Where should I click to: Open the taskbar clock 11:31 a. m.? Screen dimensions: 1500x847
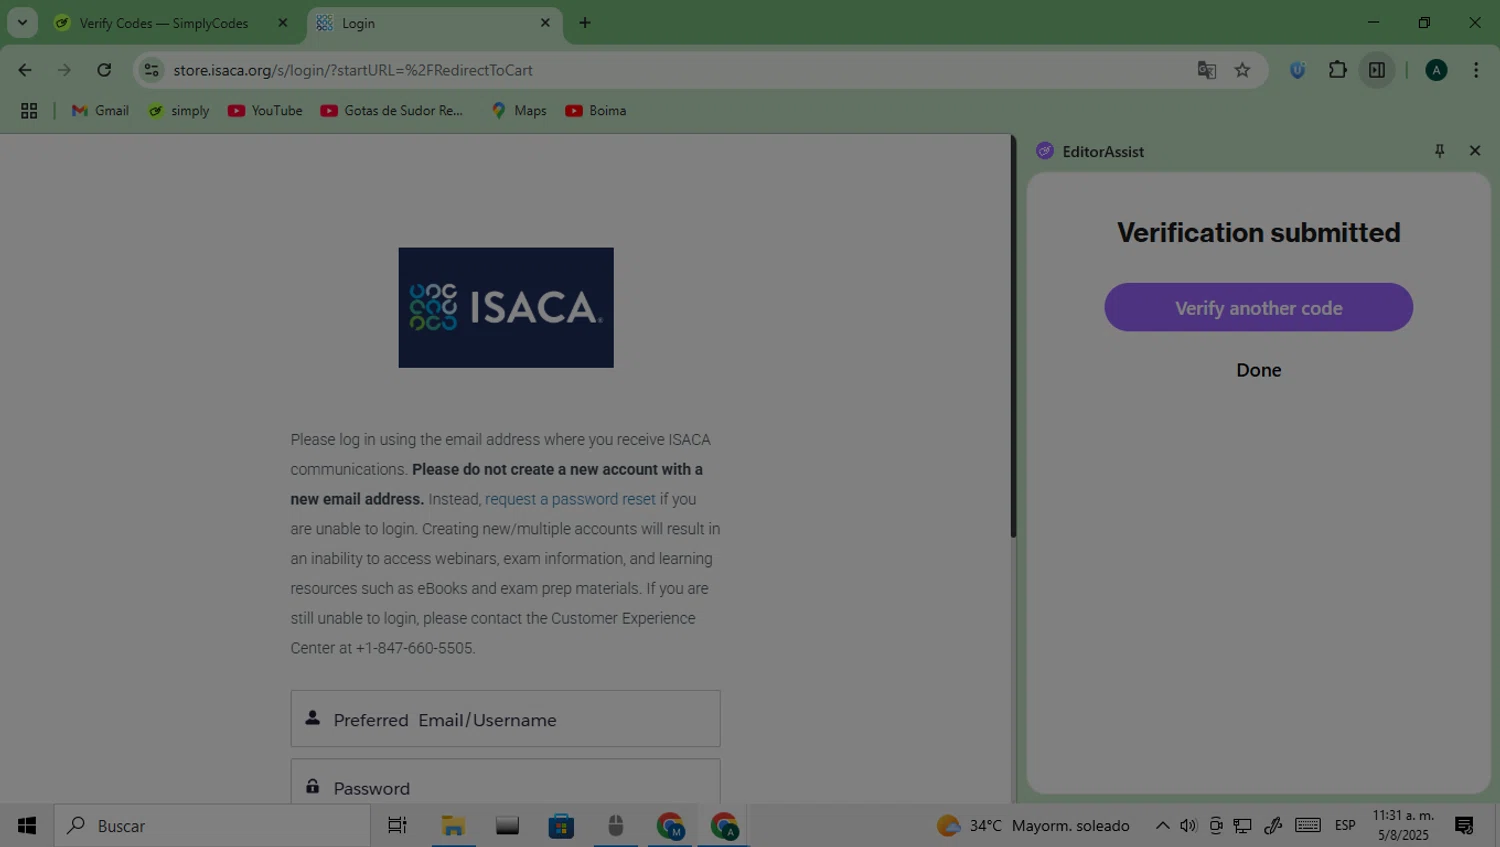click(1403, 826)
